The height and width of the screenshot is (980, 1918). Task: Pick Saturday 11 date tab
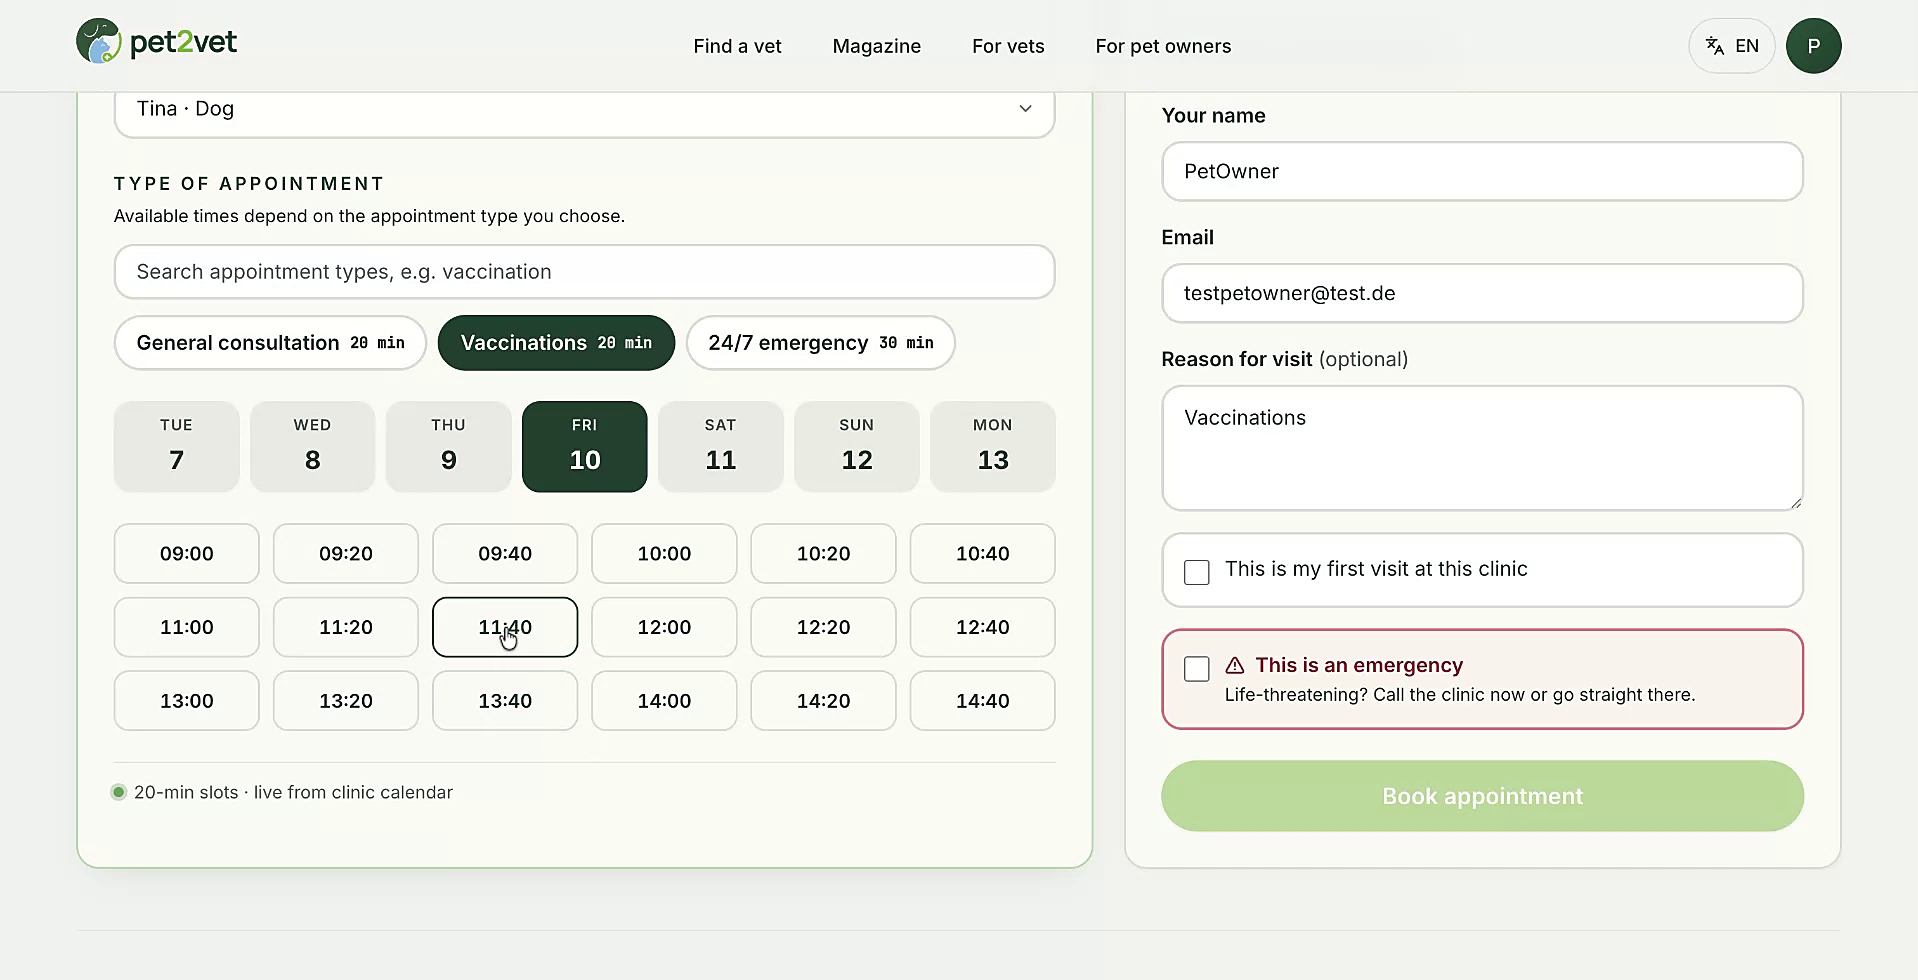click(x=720, y=446)
